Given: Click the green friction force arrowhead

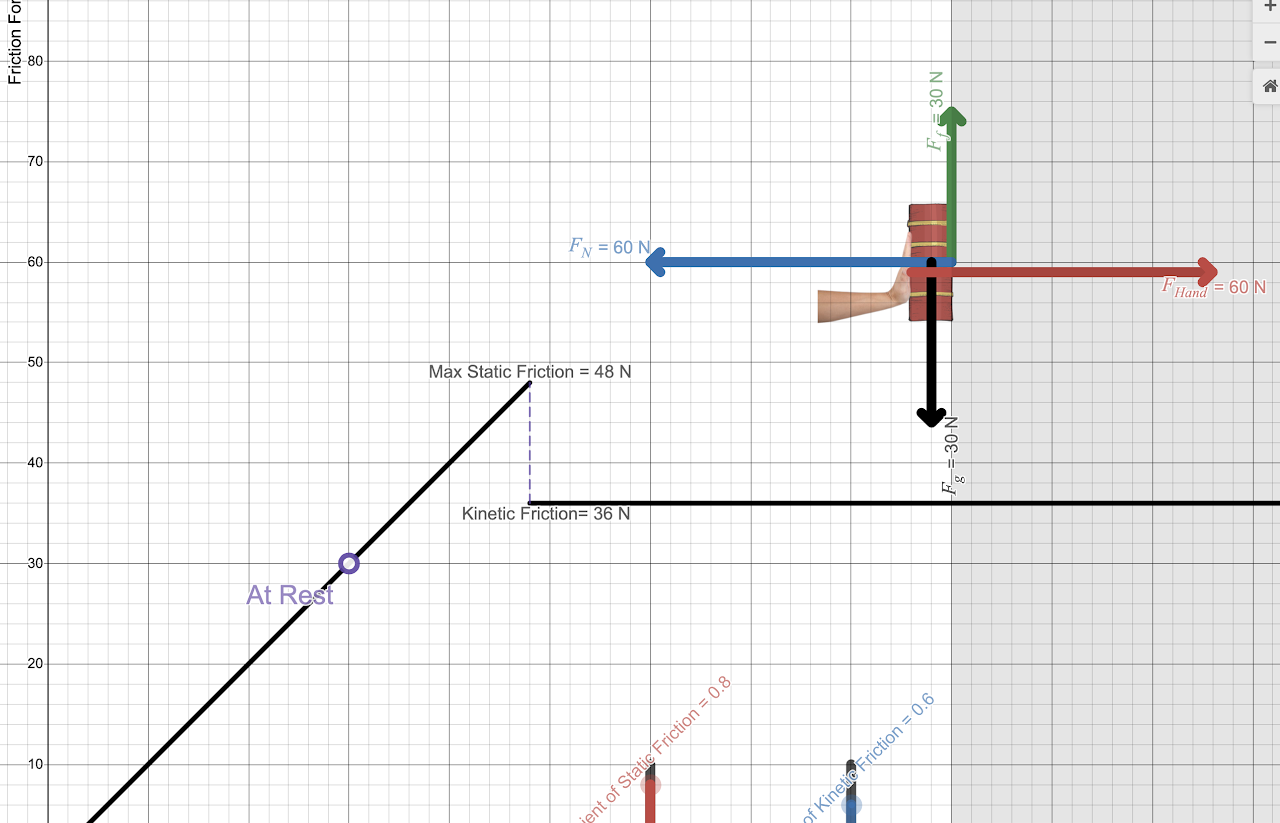Looking at the screenshot, I should coord(951,118).
